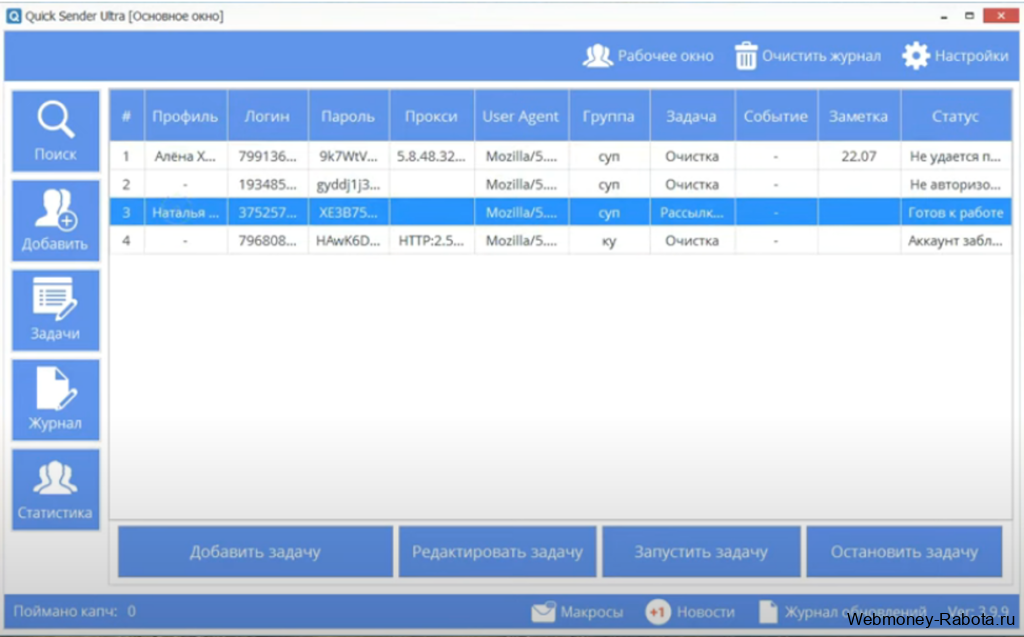
Task: Click the Новости +1 badge
Action: (x=658, y=612)
